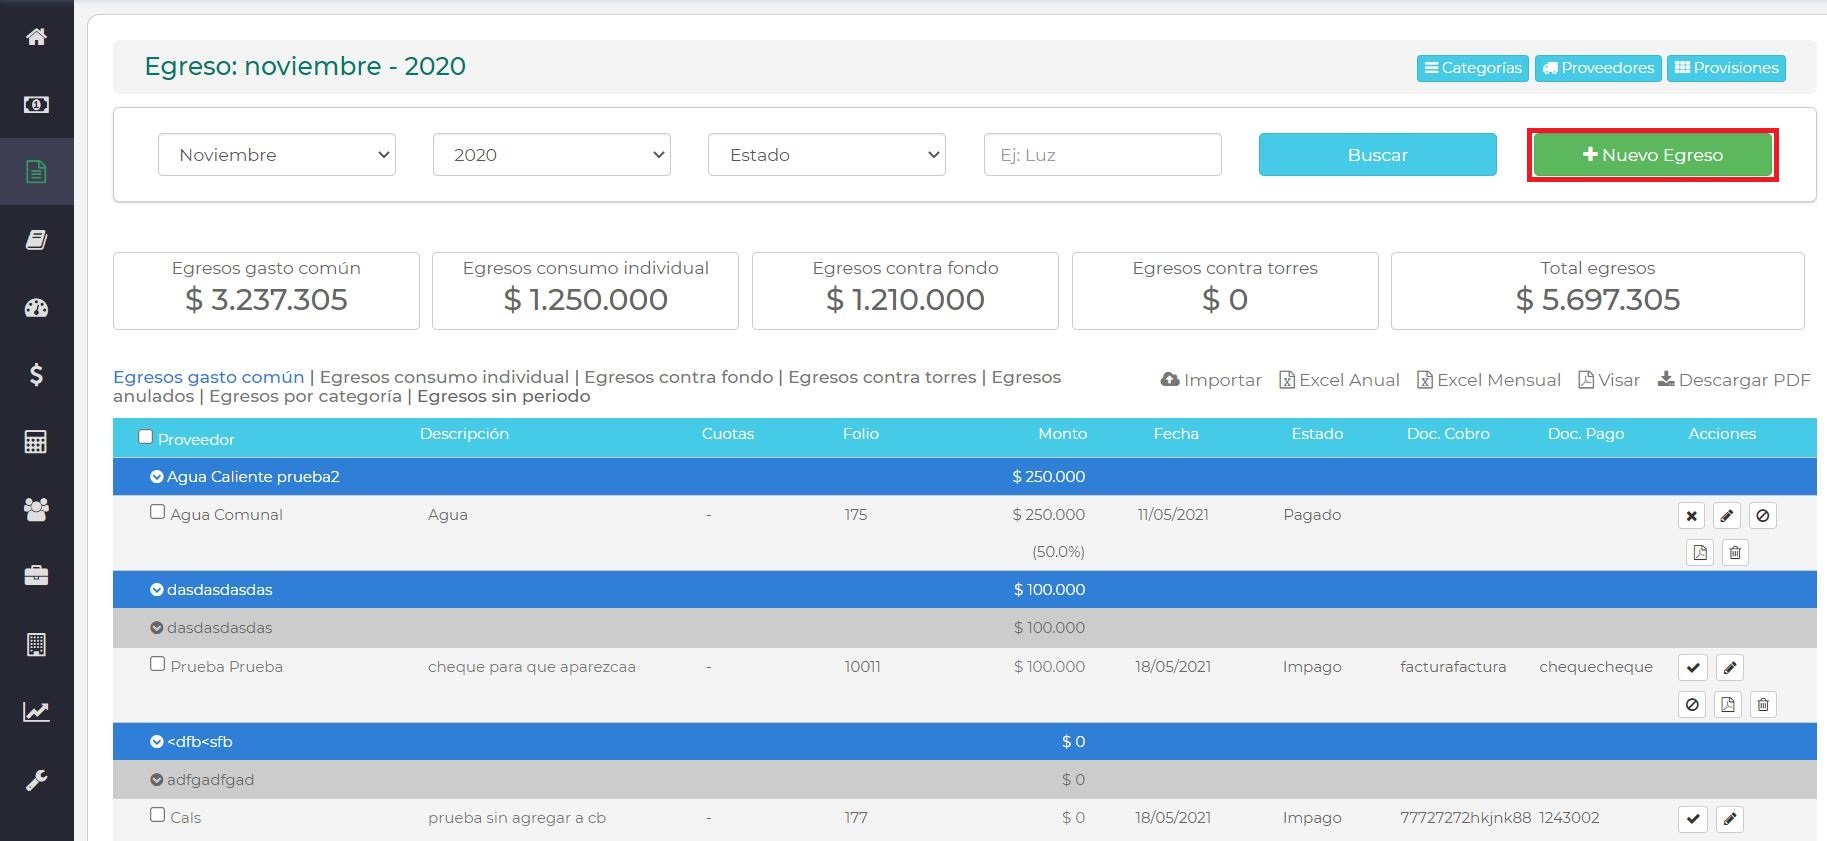
Task: Switch to Egresos contra fondo tab
Action: click(678, 377)
